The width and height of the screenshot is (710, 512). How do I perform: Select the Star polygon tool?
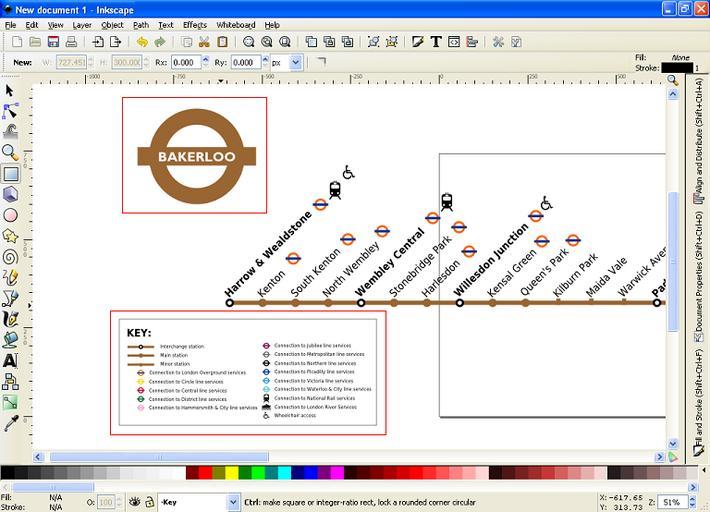10,236
